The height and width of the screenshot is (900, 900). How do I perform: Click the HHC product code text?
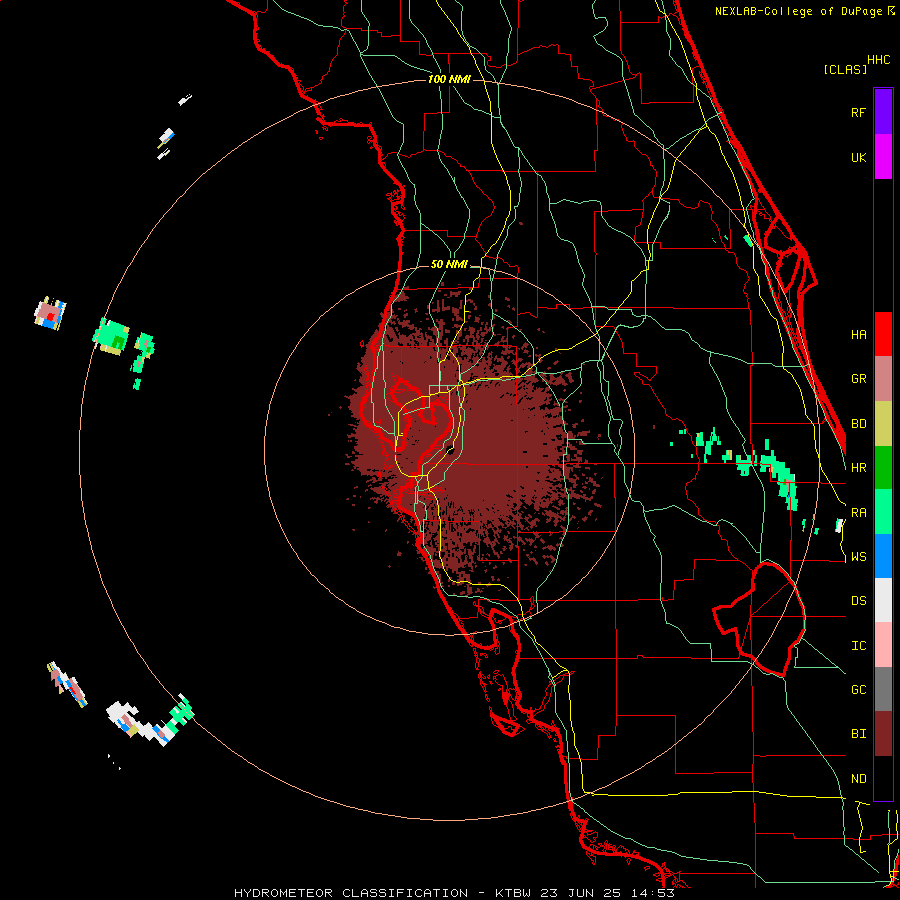pyautogui.click(x=879, y=60)
